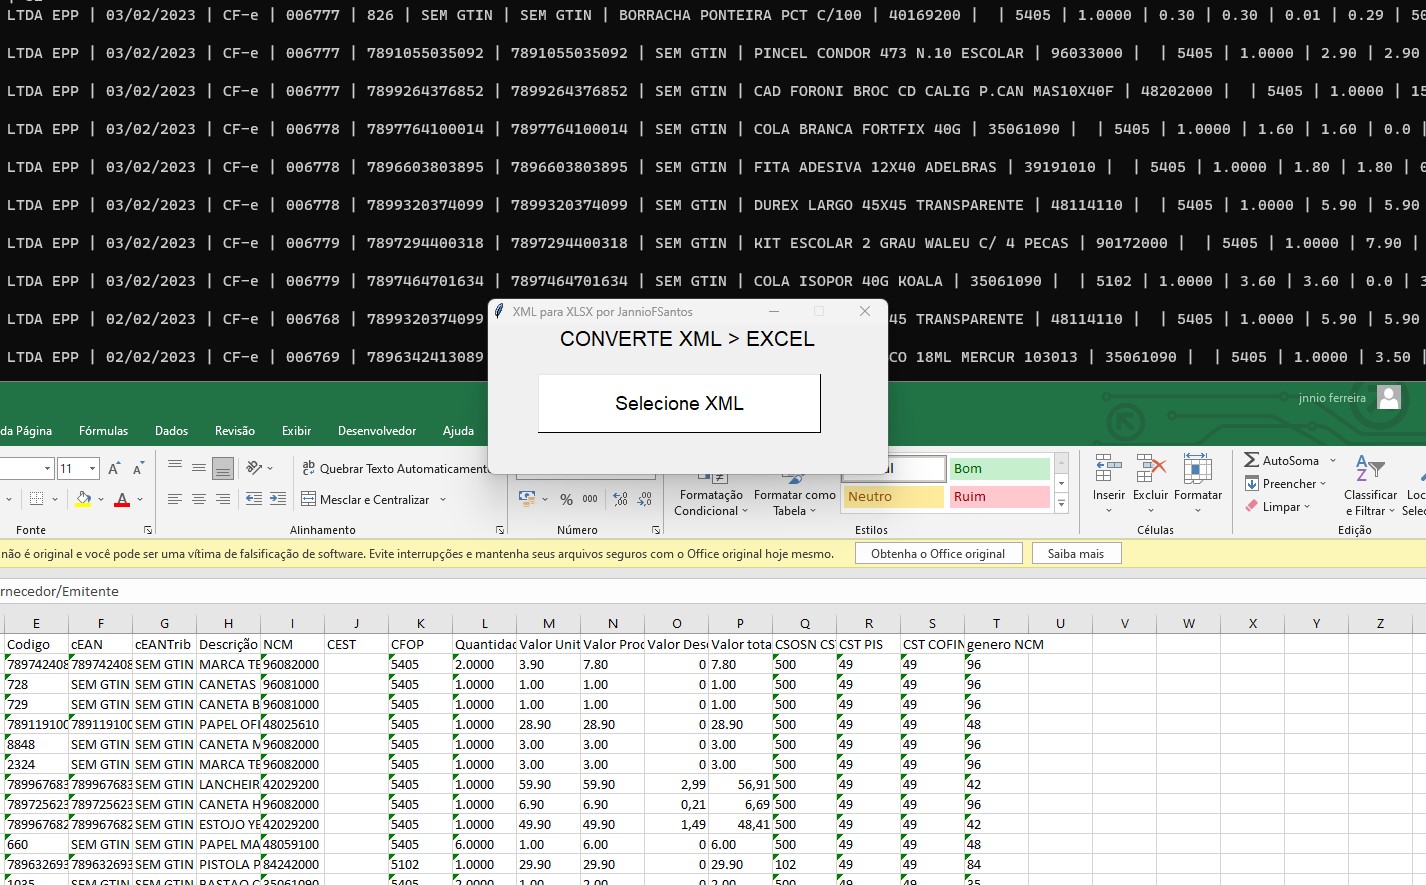Viewport: 1426px width, 885px height.
Task: Click the Excluir cells icon
Action: pos(1150,466)
